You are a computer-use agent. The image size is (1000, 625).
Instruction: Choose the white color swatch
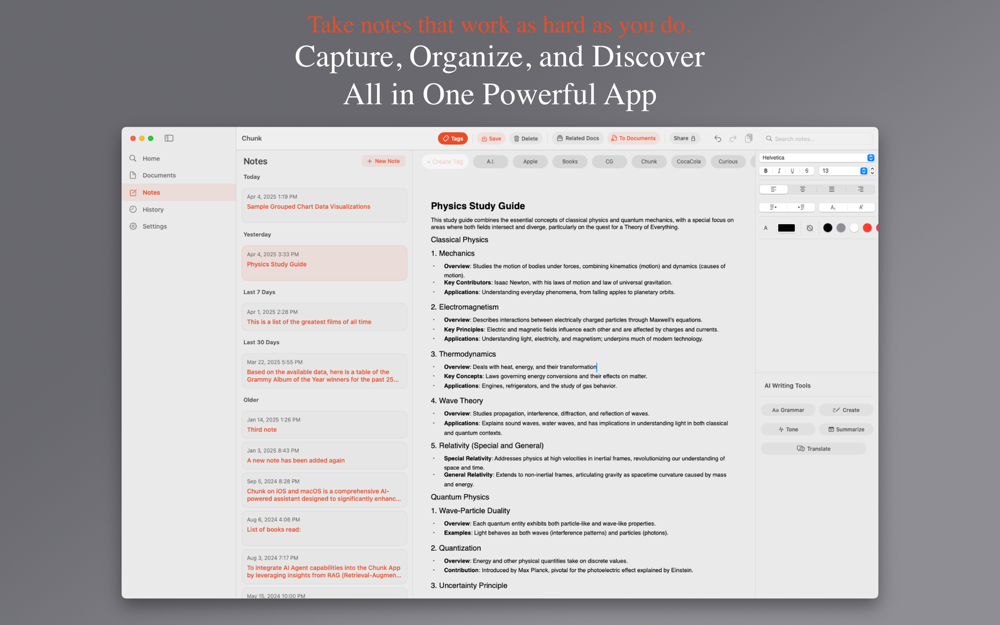854,228
